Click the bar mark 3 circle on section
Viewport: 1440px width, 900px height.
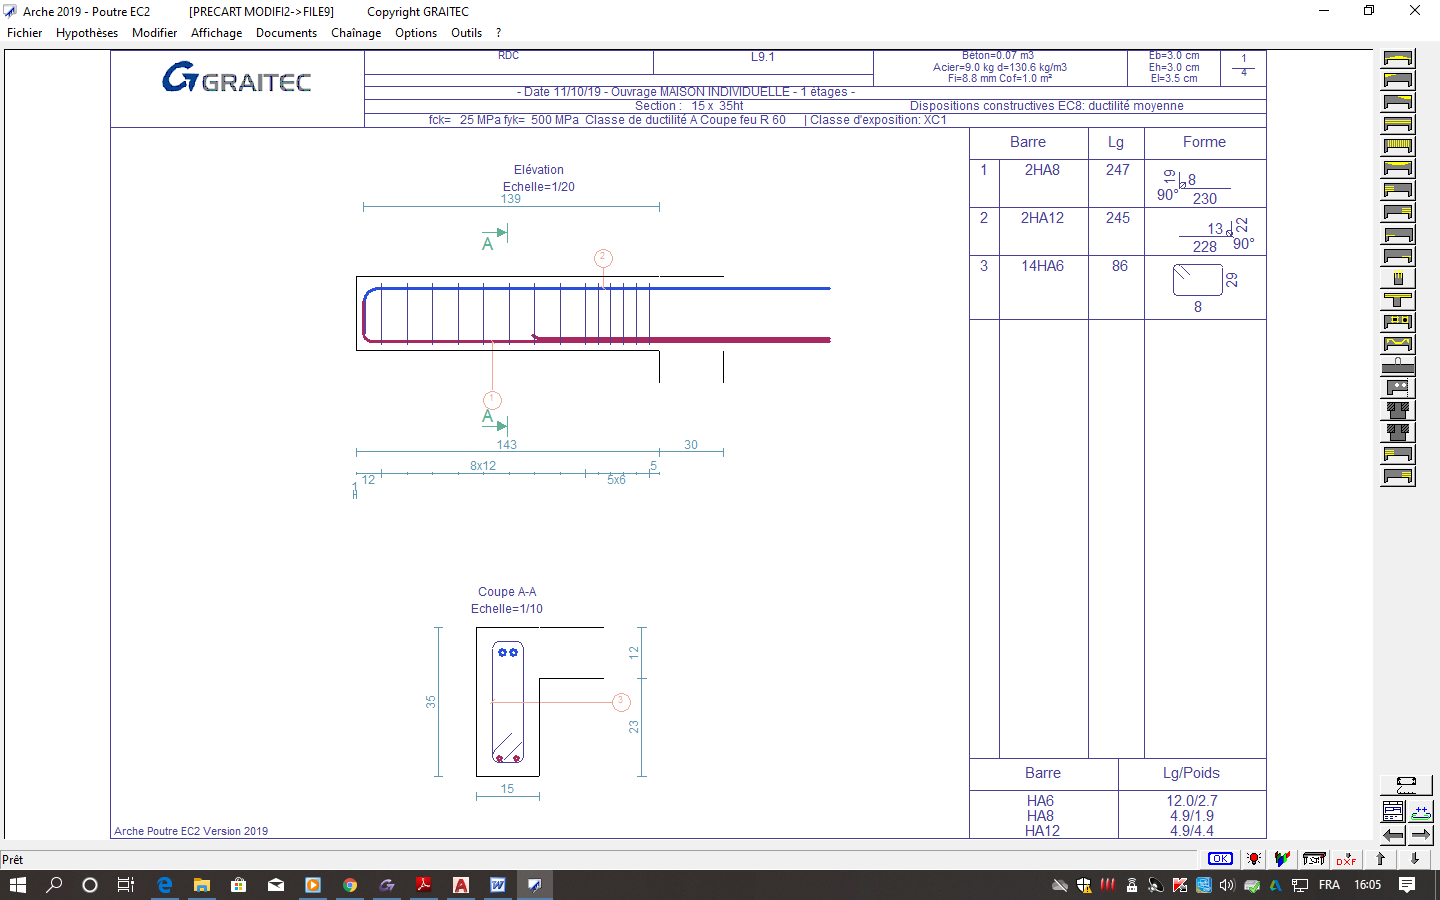[x=620, y=702]
